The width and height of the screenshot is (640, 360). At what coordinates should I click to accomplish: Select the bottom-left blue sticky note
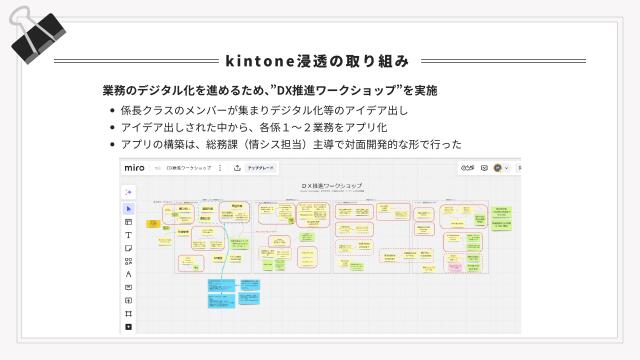tap(221, 301)
